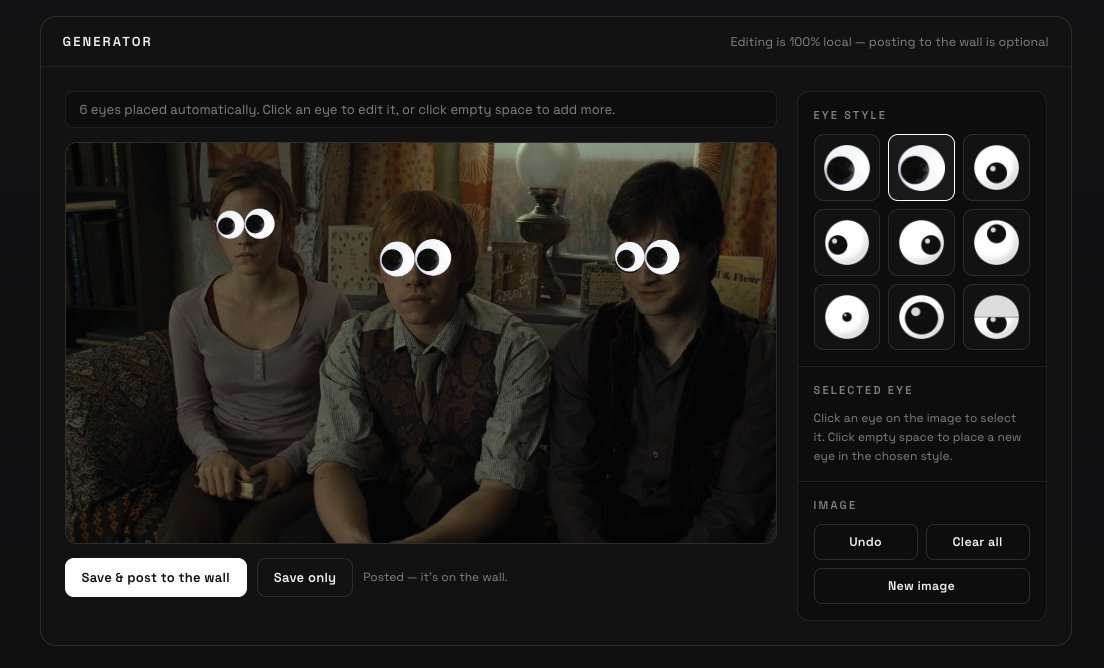Click the EYE STYLE section label
Viewport: 1104px width, 668px height.
[850, 115]
